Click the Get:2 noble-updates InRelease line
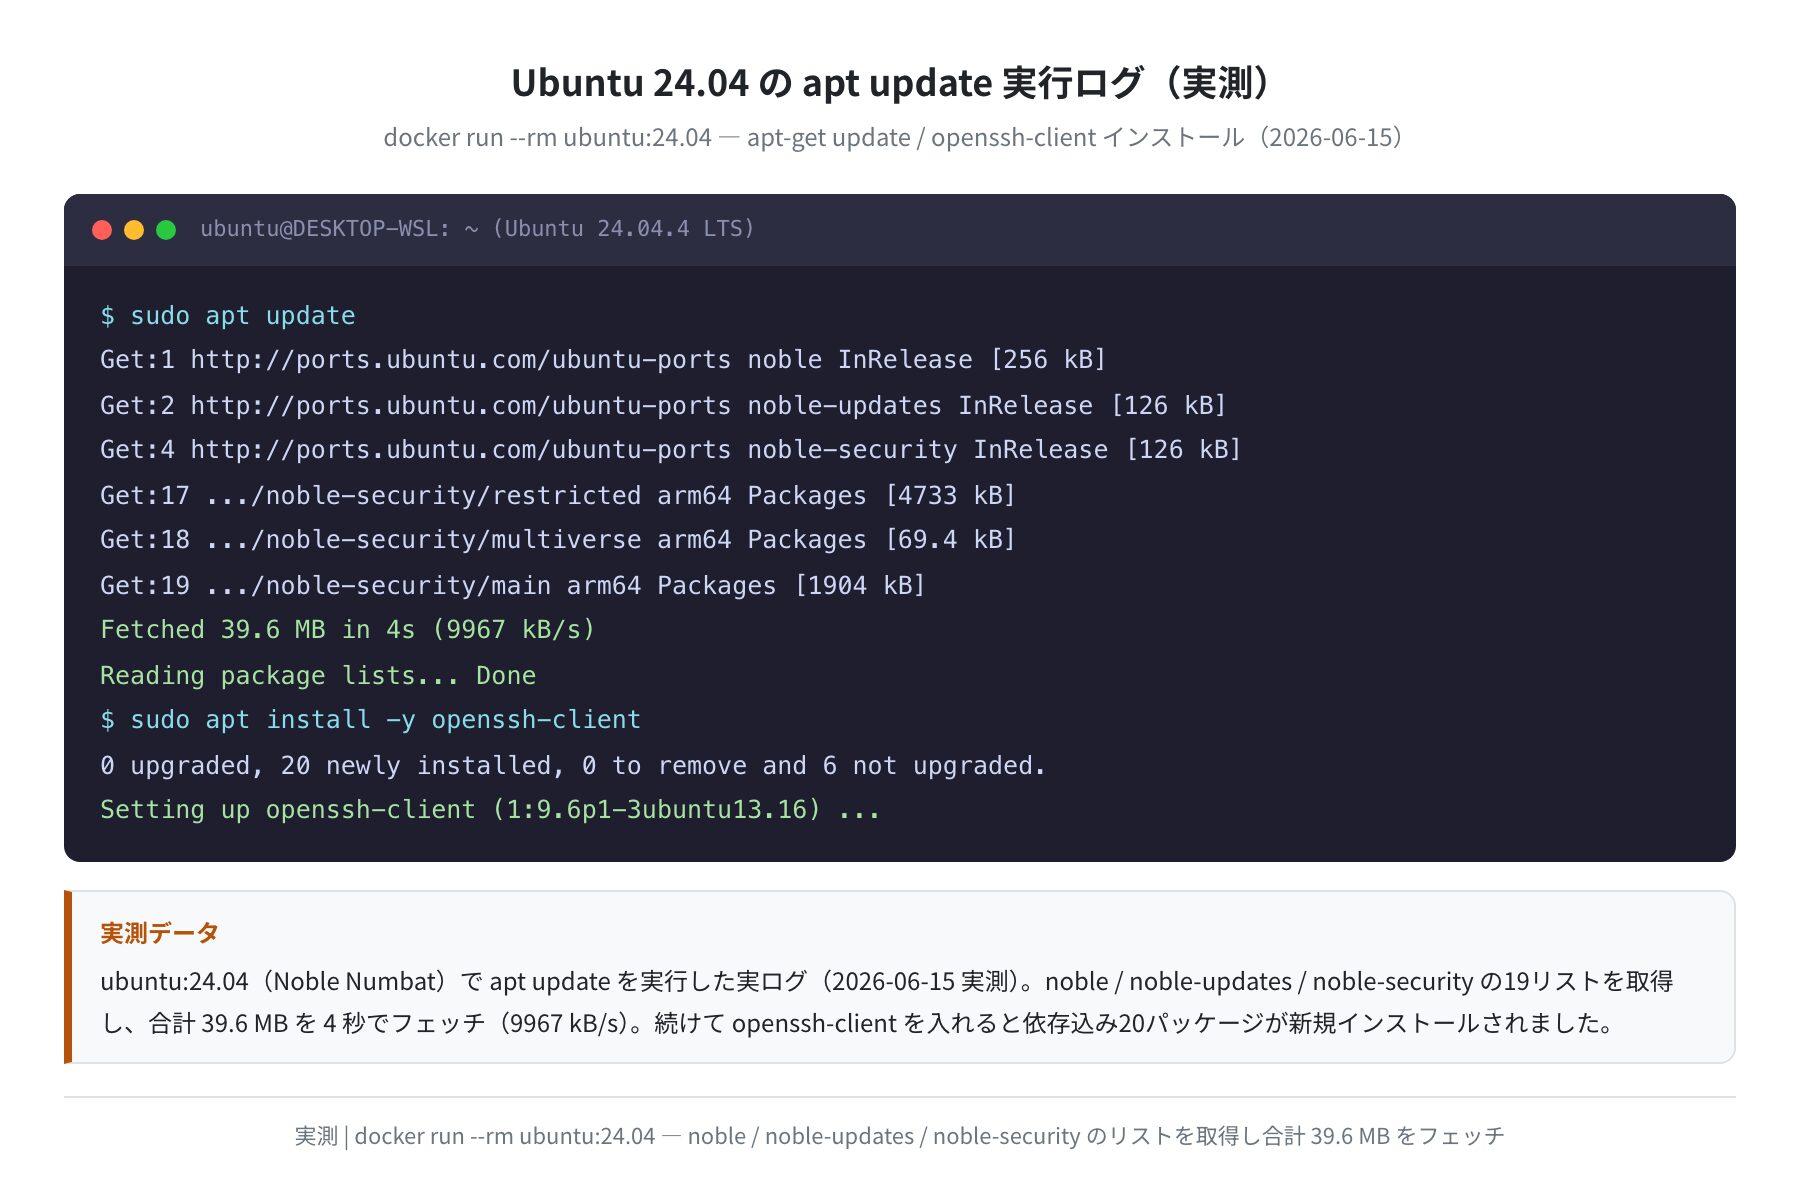Image resolution: width=1800 pixels, height=1192 pixels. click(x=663, y=405)
